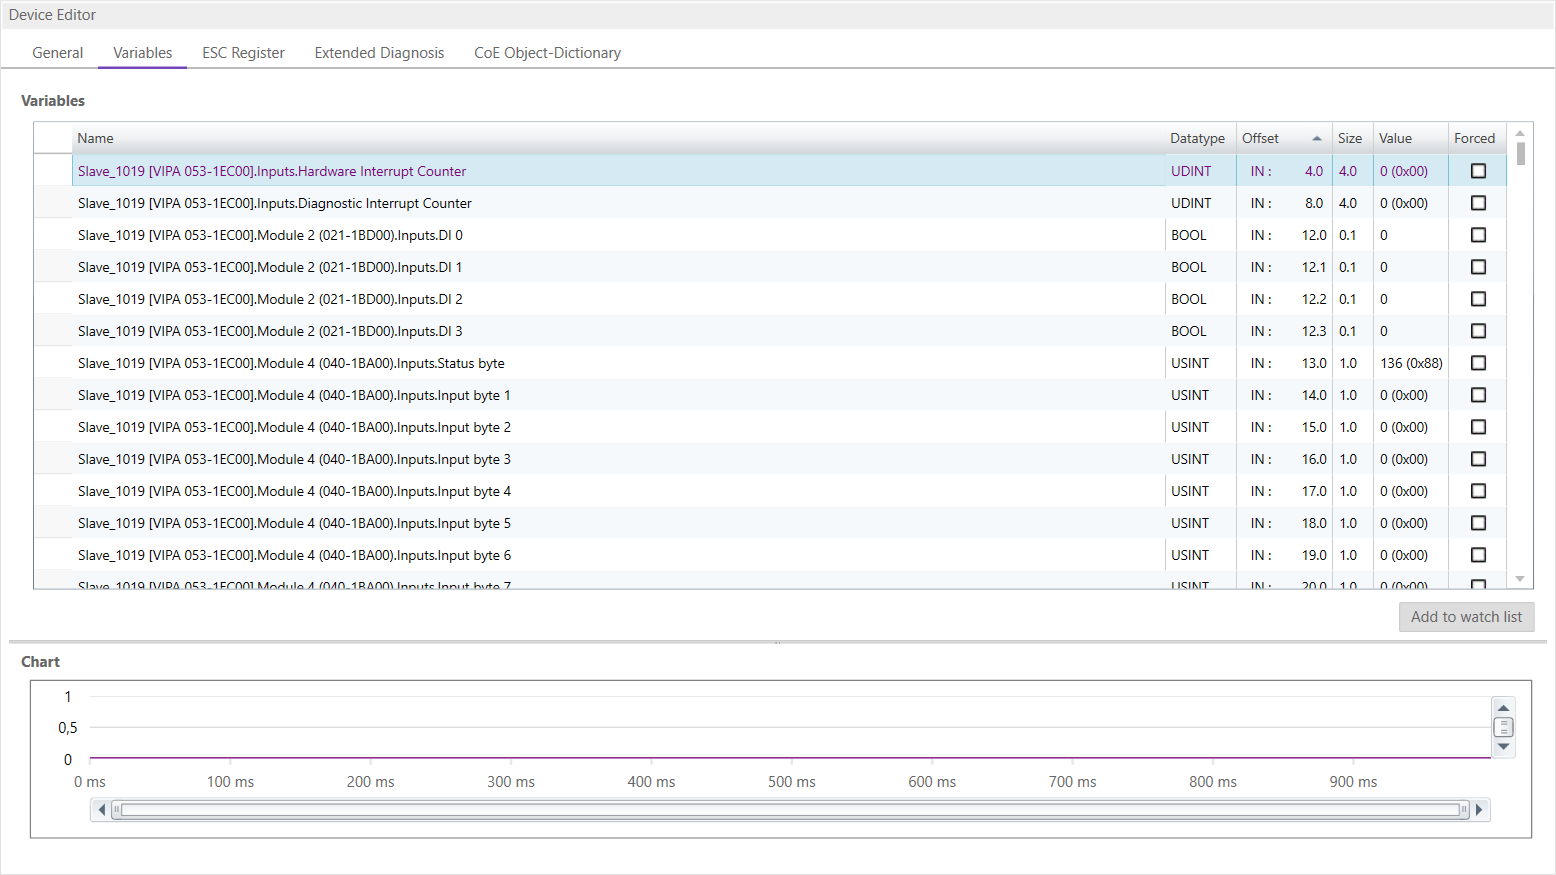Open the CoE Object-Dictionary tab
1556x875 pixels.
[x=547, y=53]
